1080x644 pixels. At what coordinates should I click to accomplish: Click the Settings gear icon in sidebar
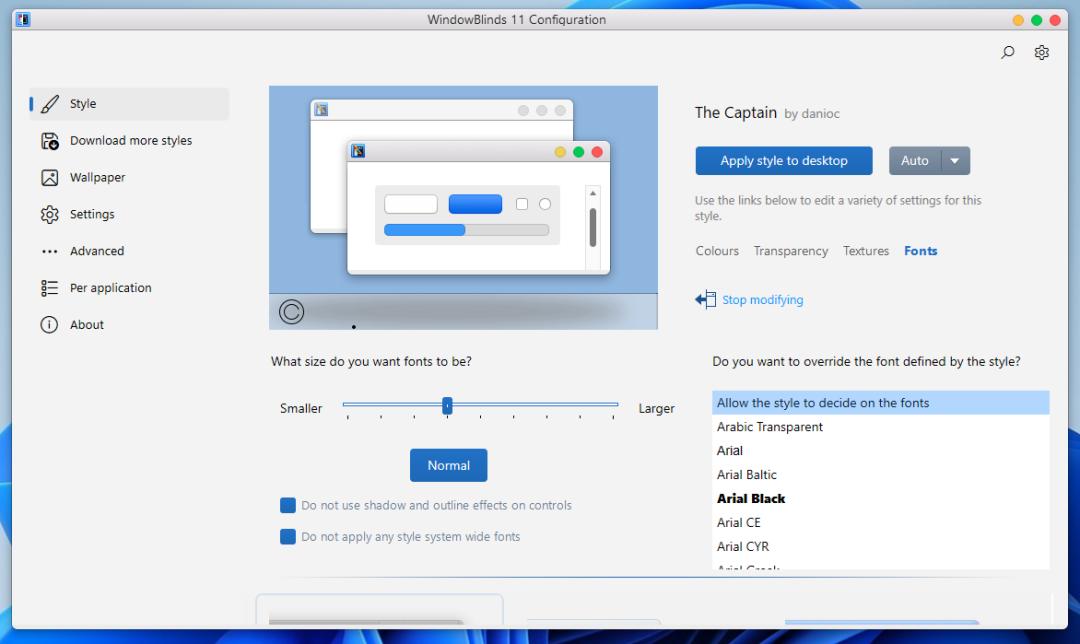[50, 215]
